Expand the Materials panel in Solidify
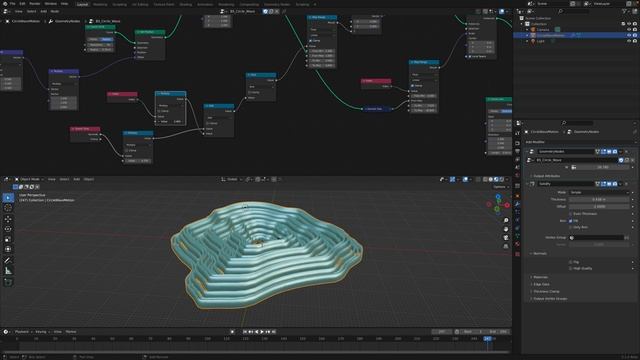 (x=540, y=277)
